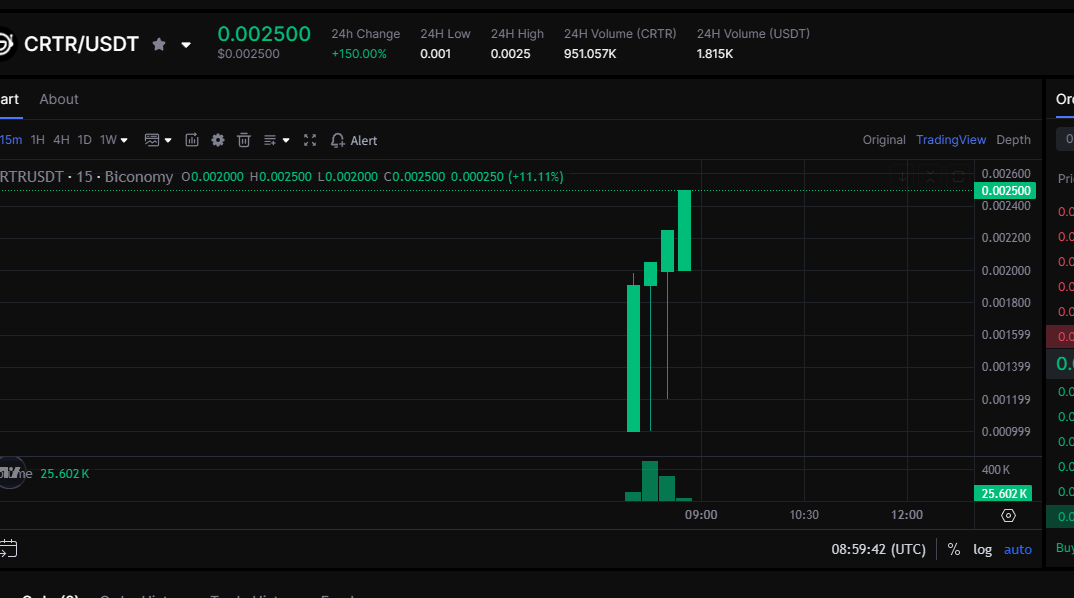
Task: Switch to the About tab
Action: click(59, 99)
